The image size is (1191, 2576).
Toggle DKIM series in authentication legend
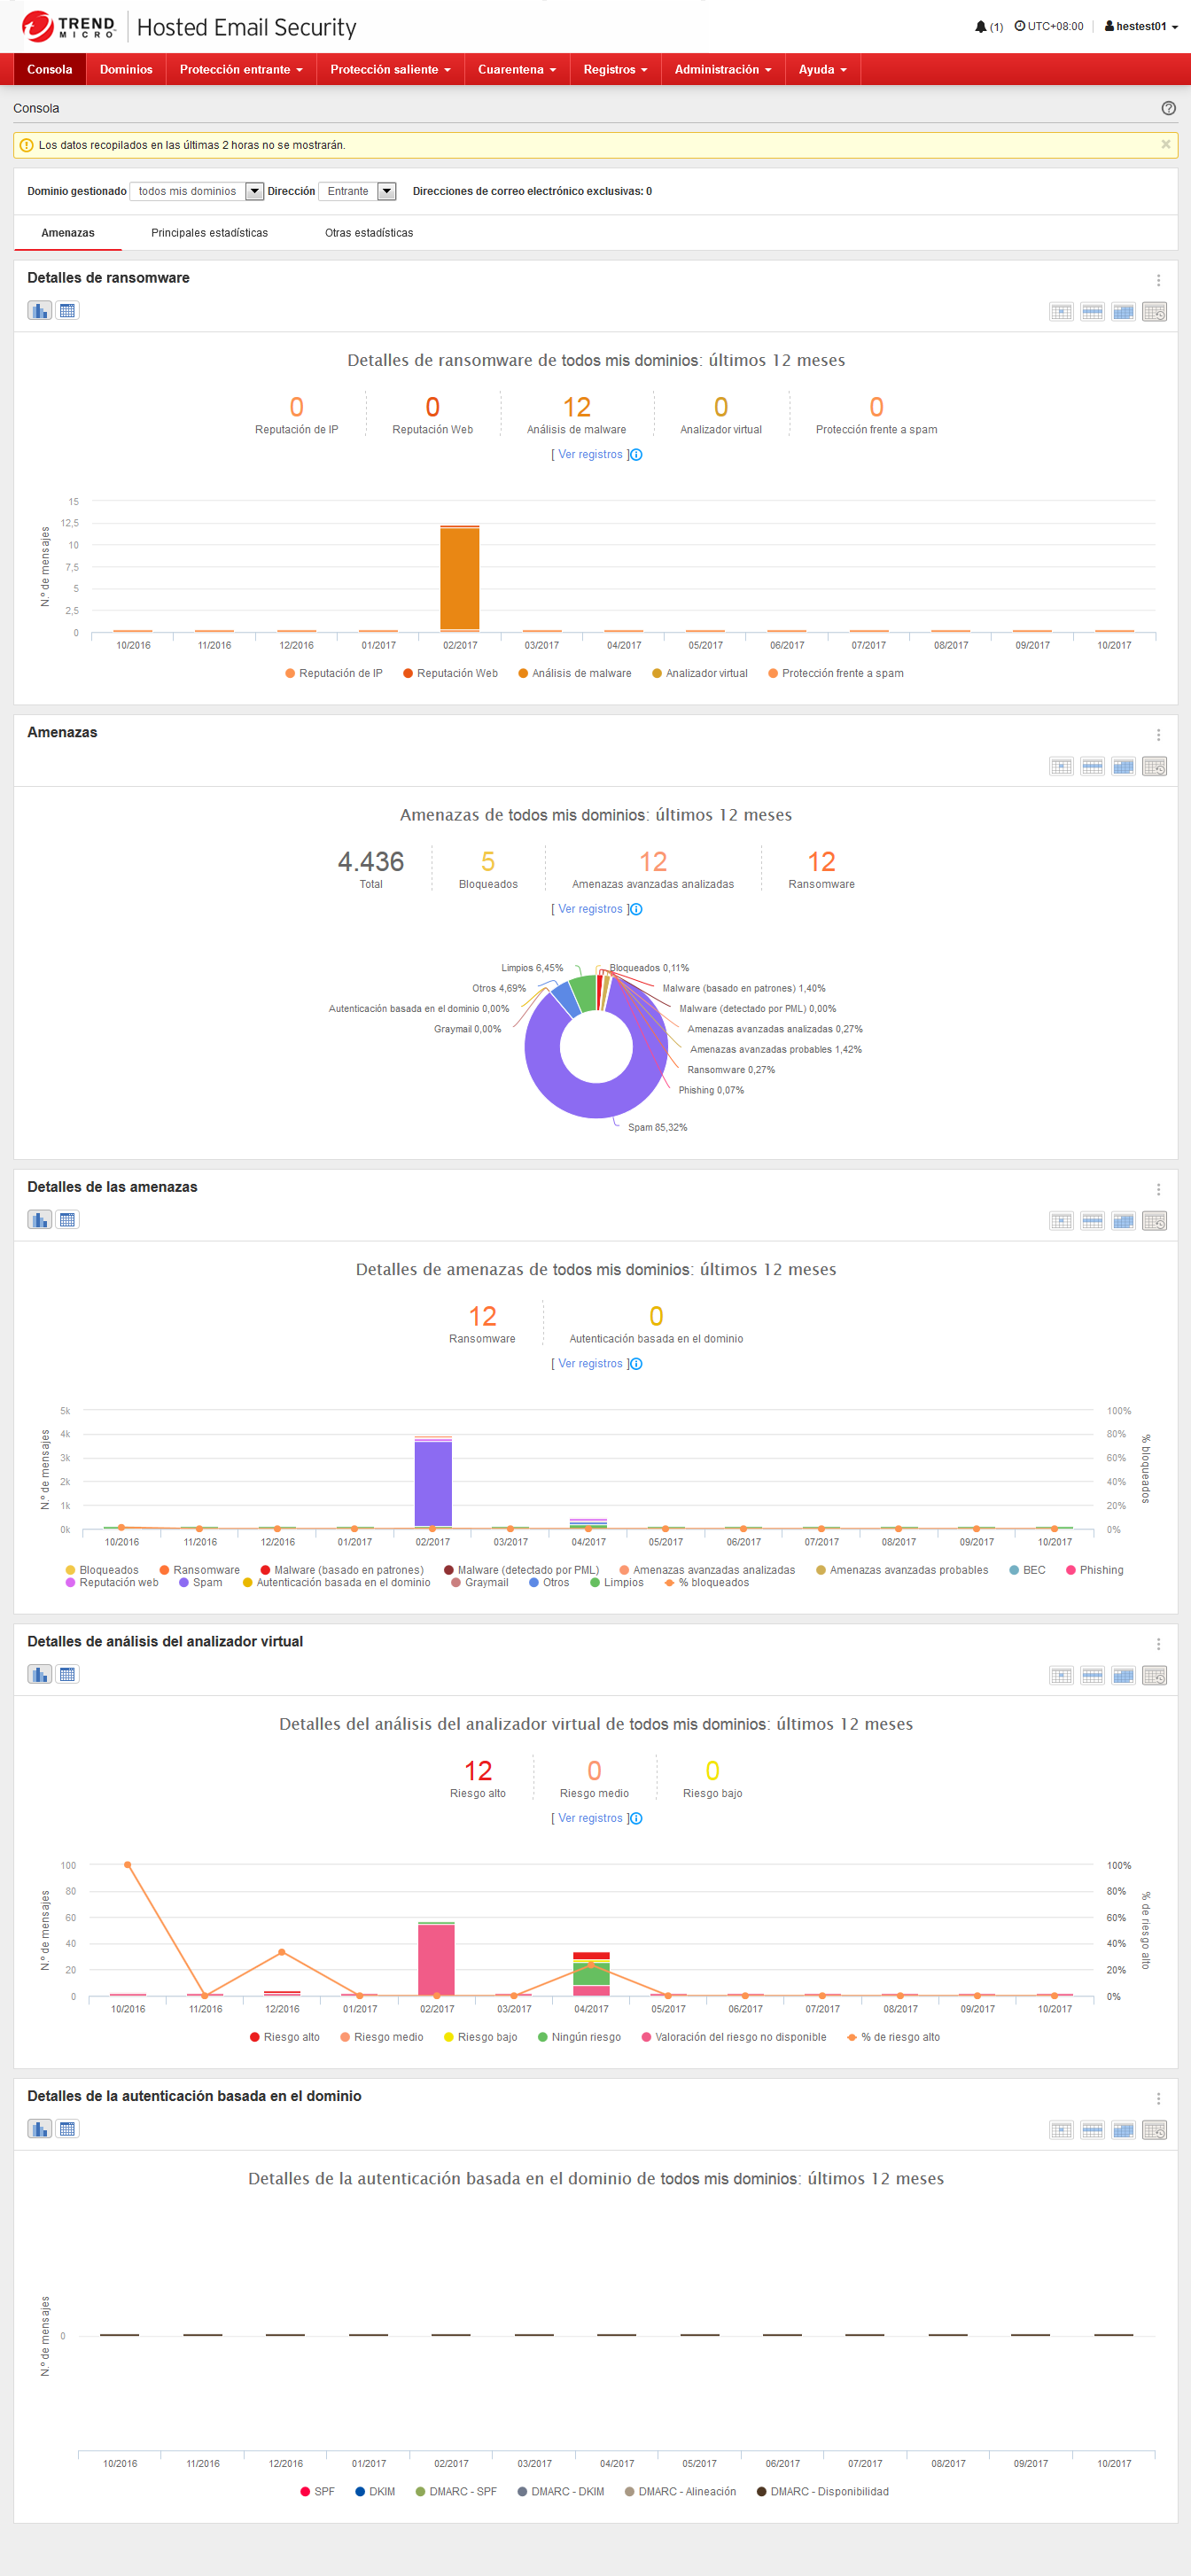click(375, 2492)
